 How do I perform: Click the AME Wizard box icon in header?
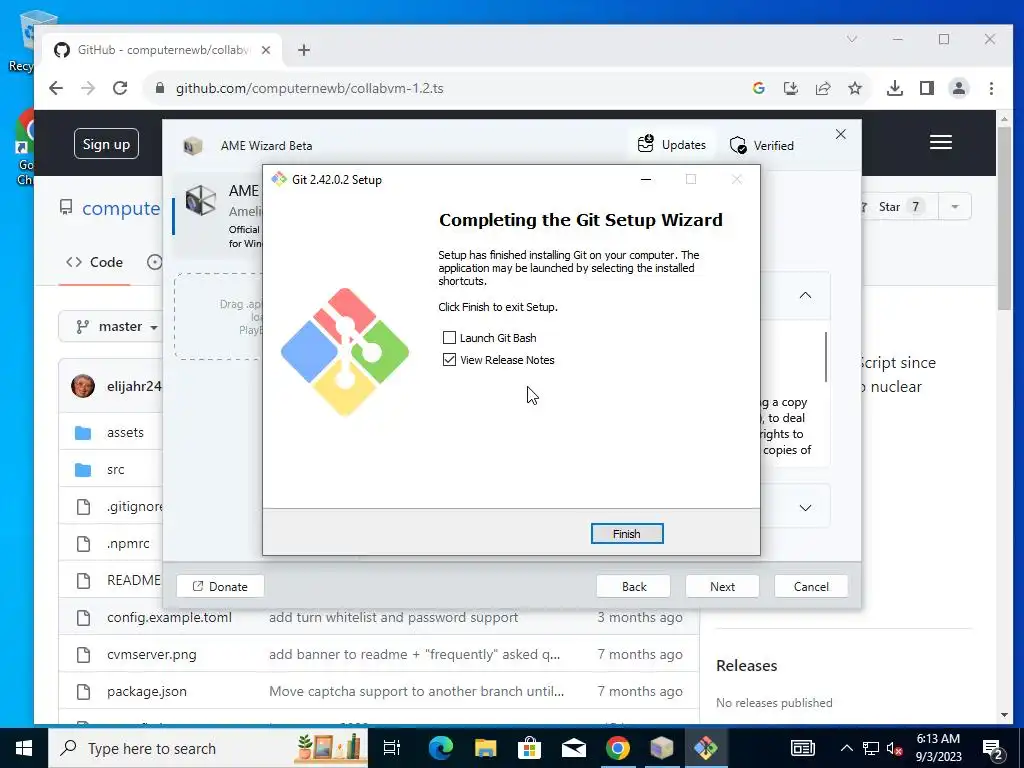(192, 145)
